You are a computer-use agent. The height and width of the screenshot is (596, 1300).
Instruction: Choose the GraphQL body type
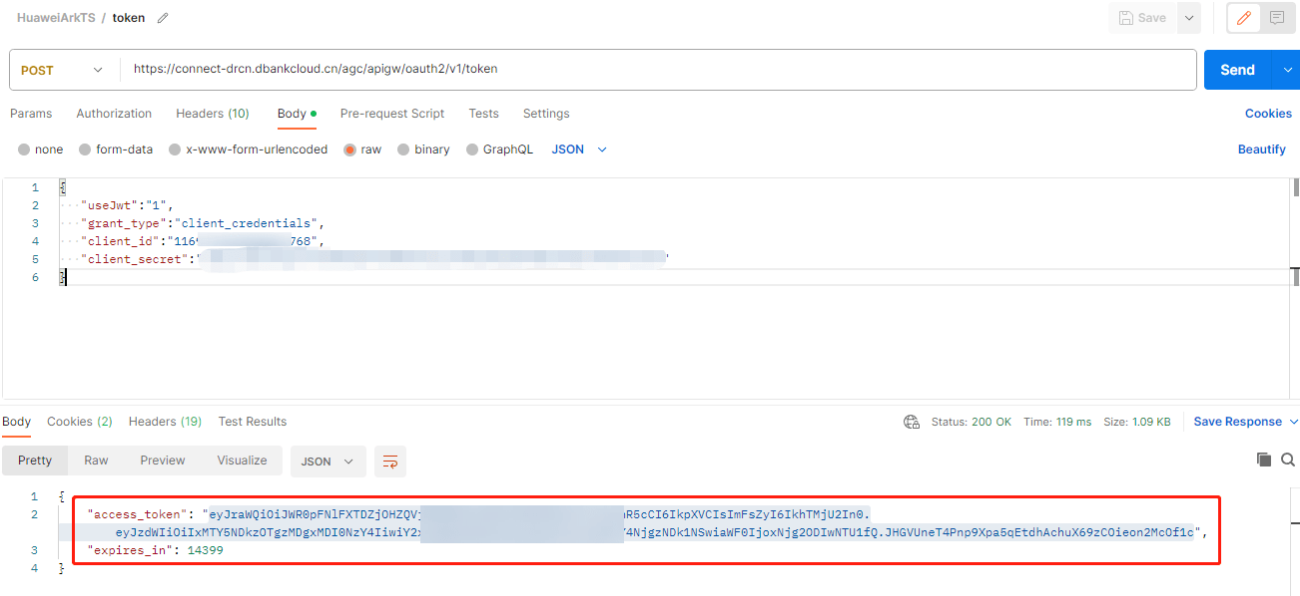pyautogui.click(x=471, y=148)
